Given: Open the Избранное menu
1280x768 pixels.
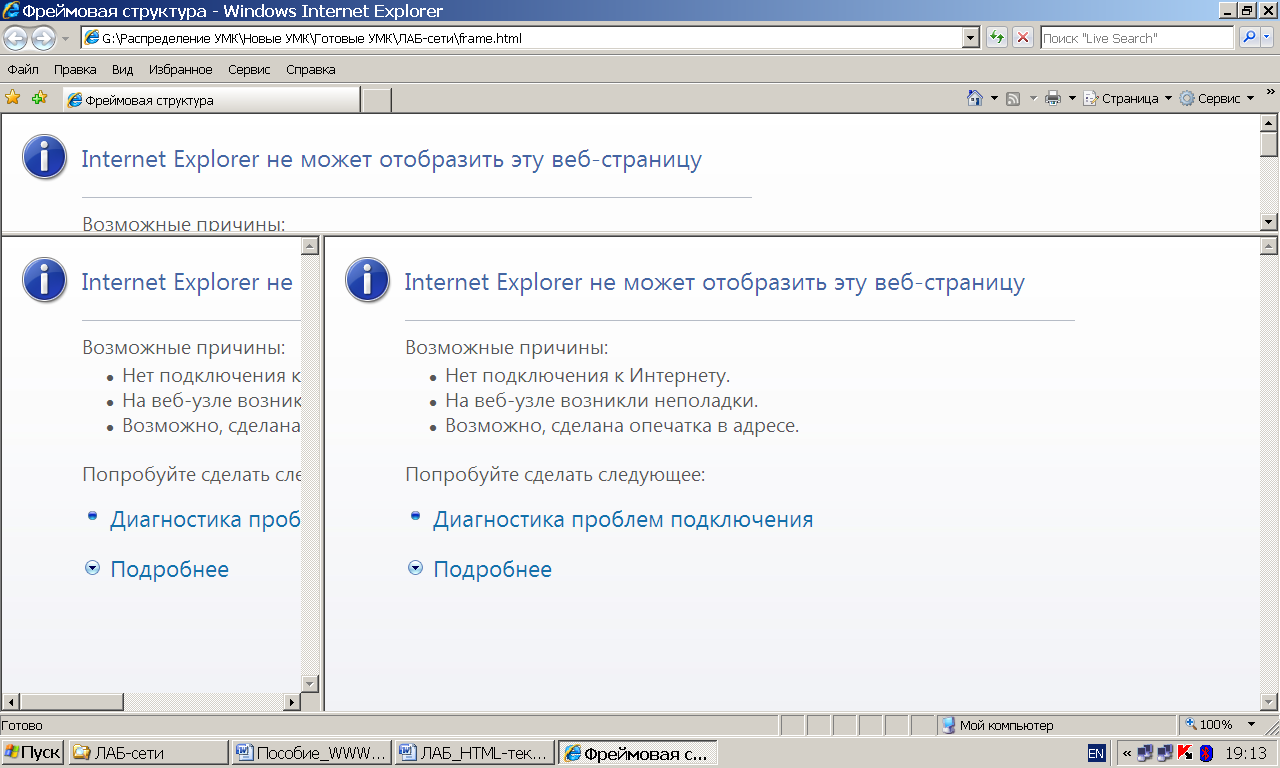Looking at the screenshot, I should click(180, 69).
